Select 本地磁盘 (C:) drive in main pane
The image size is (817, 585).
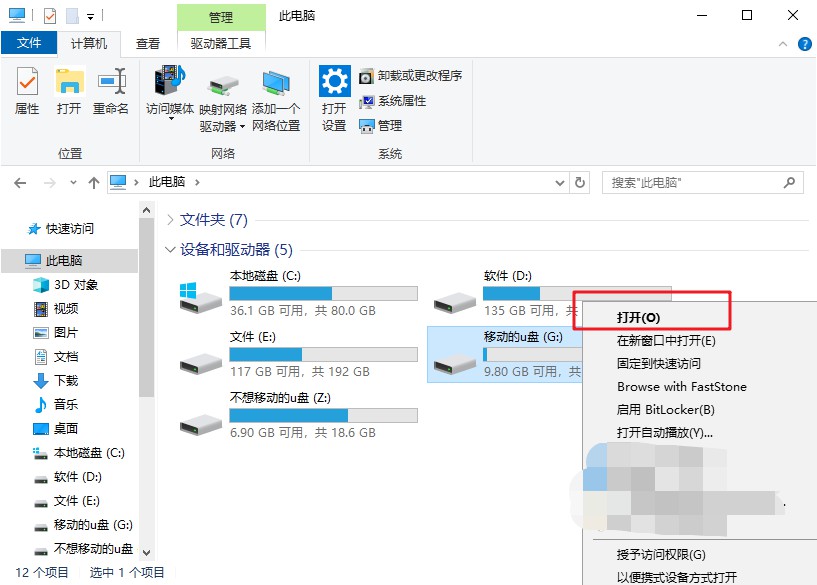pos(299,292)
